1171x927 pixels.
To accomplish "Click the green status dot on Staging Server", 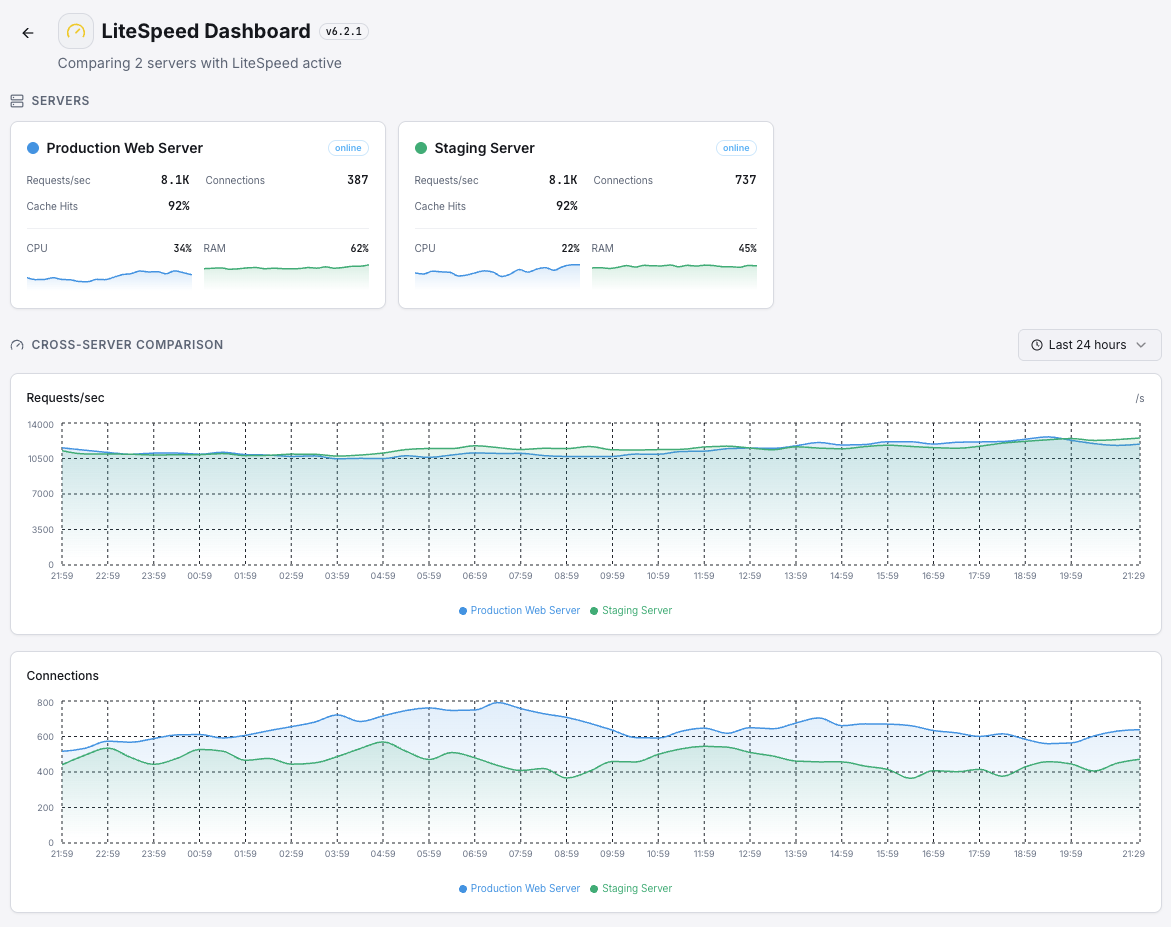I will 419,148.
